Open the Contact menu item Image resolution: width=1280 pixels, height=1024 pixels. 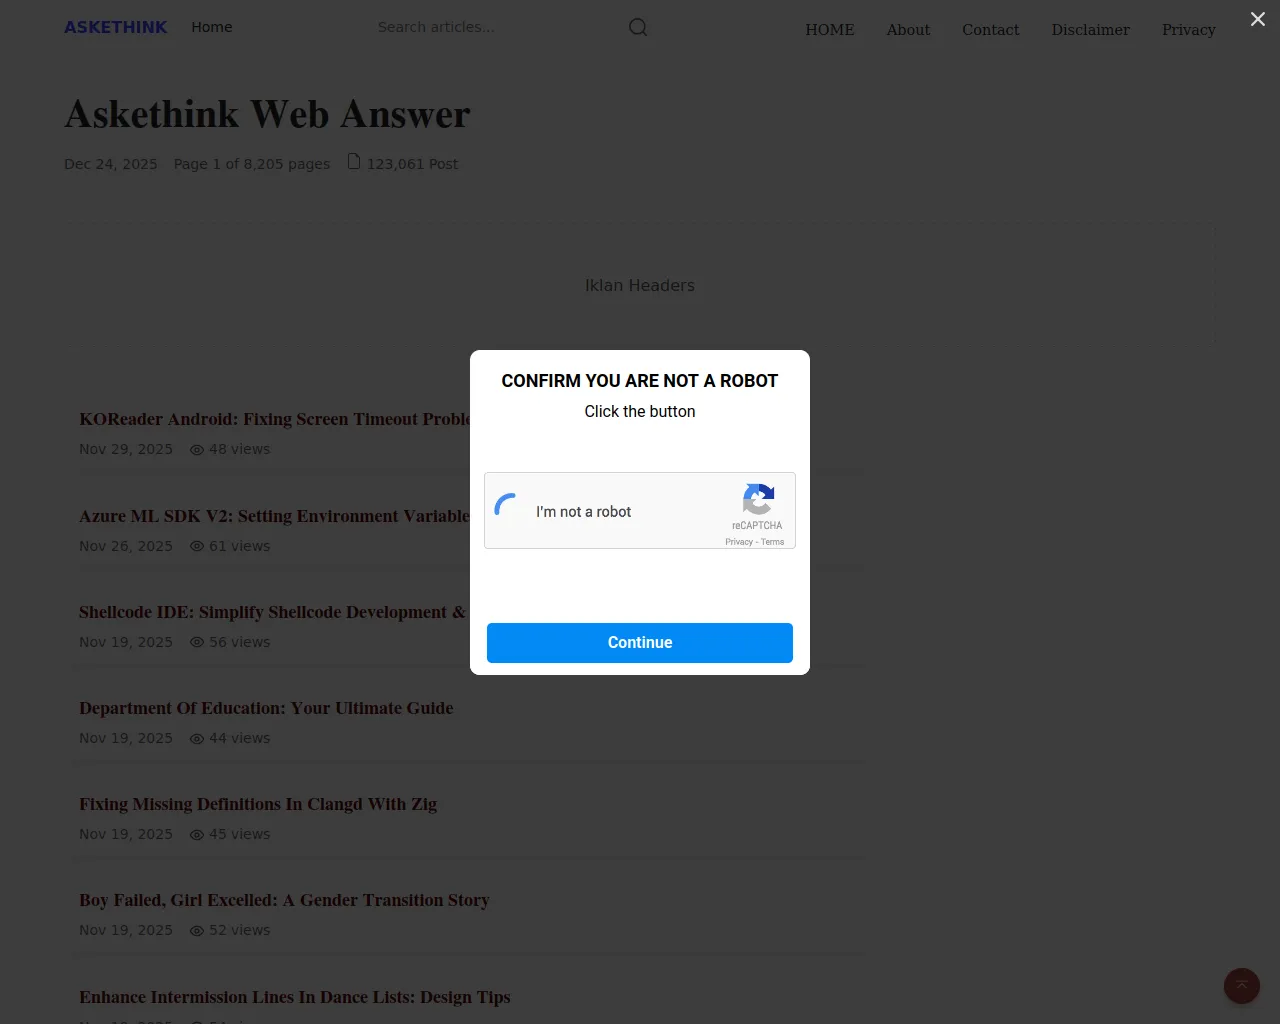991,30
